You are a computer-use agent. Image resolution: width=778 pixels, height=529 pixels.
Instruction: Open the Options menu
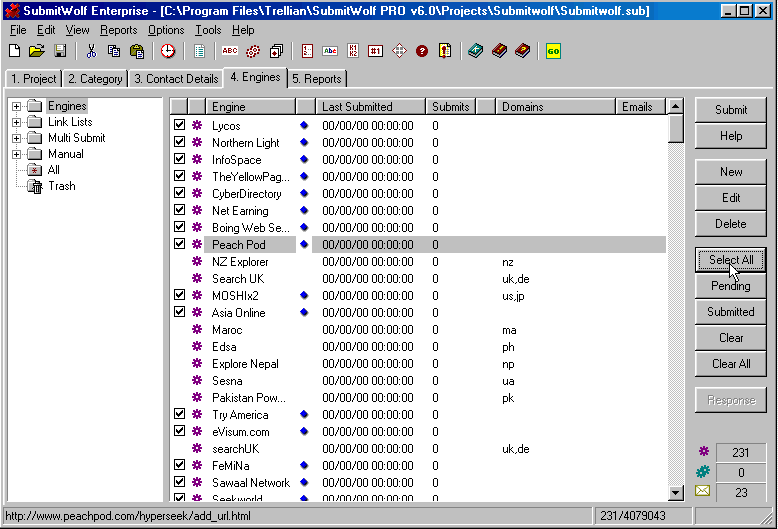(166, 30)
